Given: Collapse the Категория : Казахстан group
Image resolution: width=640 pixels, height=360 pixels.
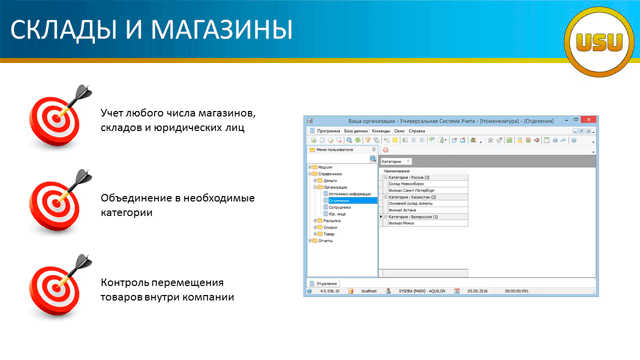Looking at the screenshot, I should pyautogui.click(x=385, y=197).
